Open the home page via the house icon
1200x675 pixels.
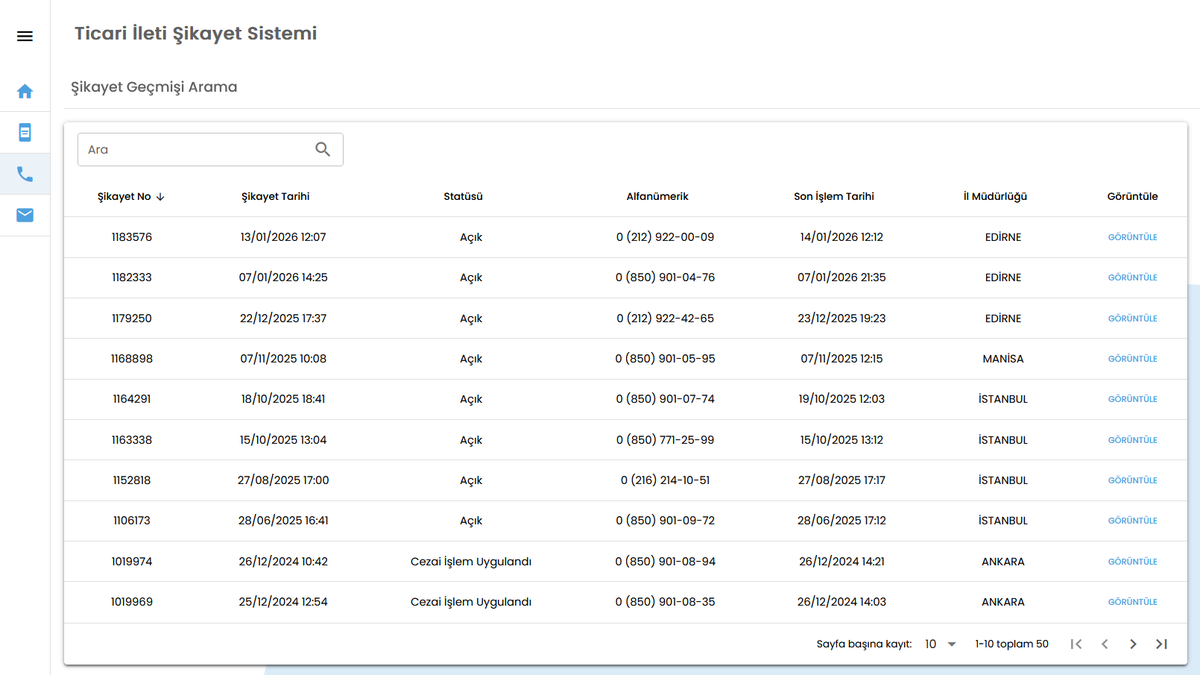tap(24, 90)
